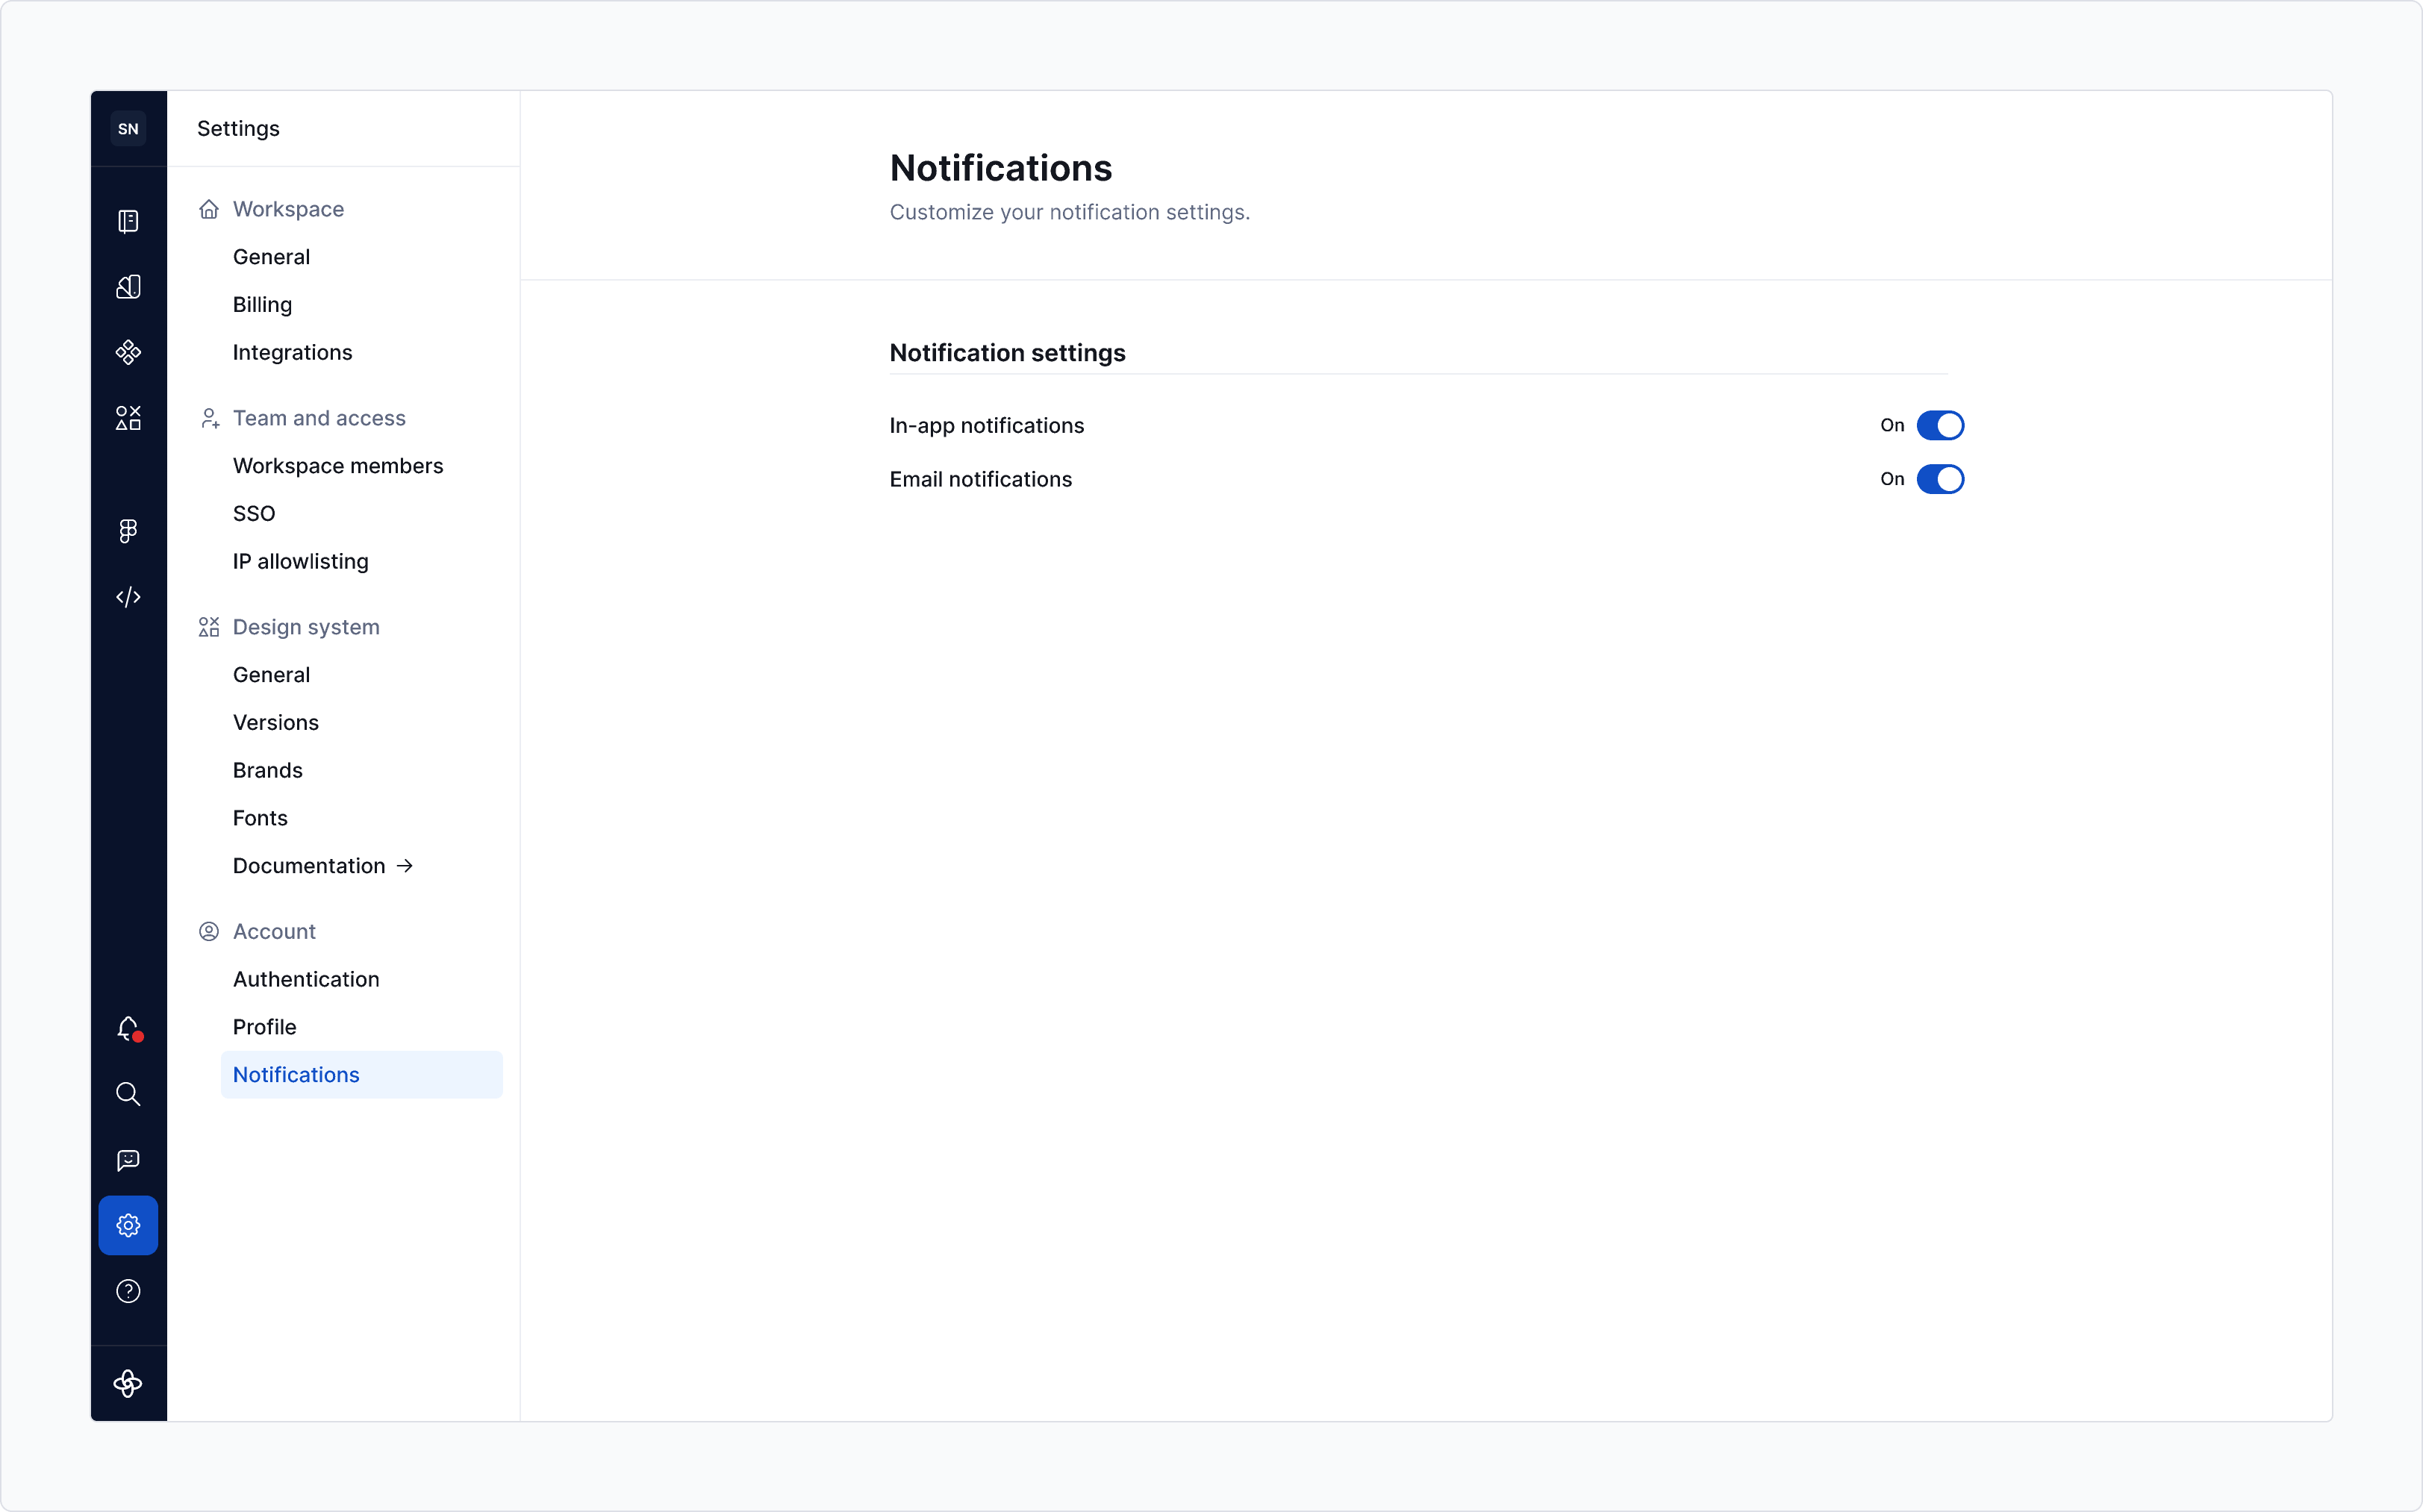
Task: Switch to the Profile settings page
Action: (264, 1026)
